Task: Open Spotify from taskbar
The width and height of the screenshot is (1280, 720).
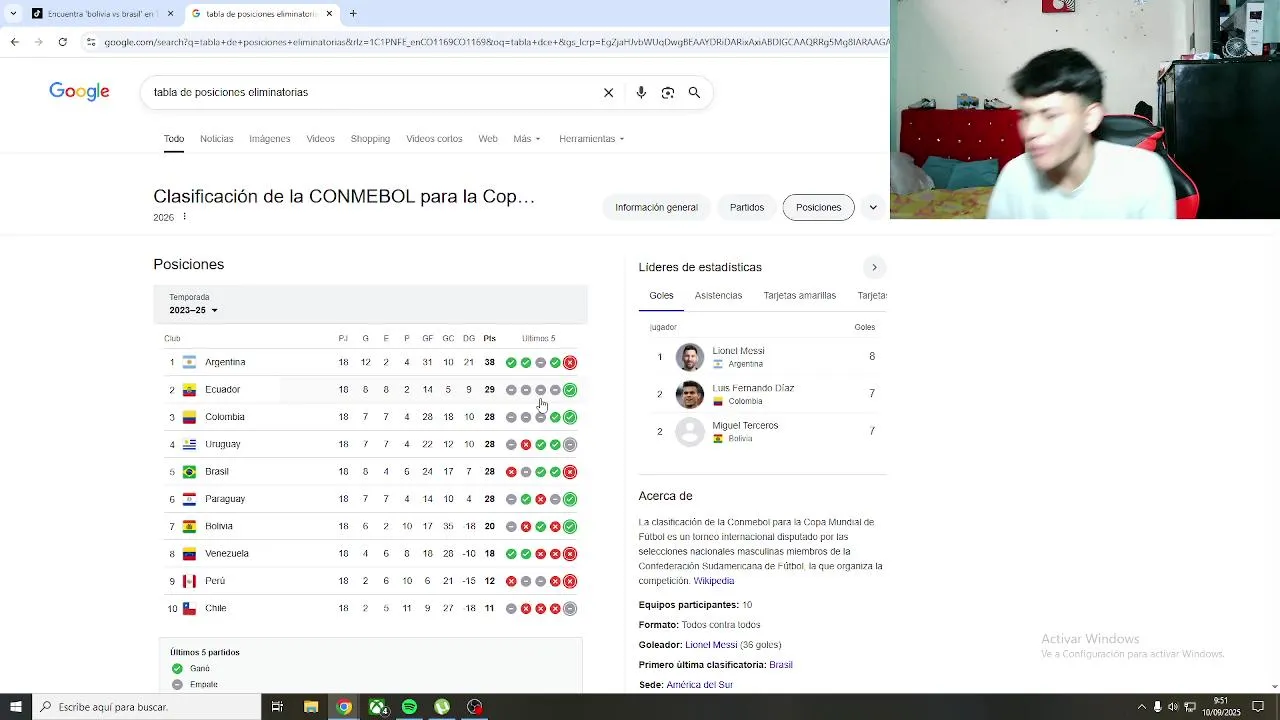Action: click(409, 707)
